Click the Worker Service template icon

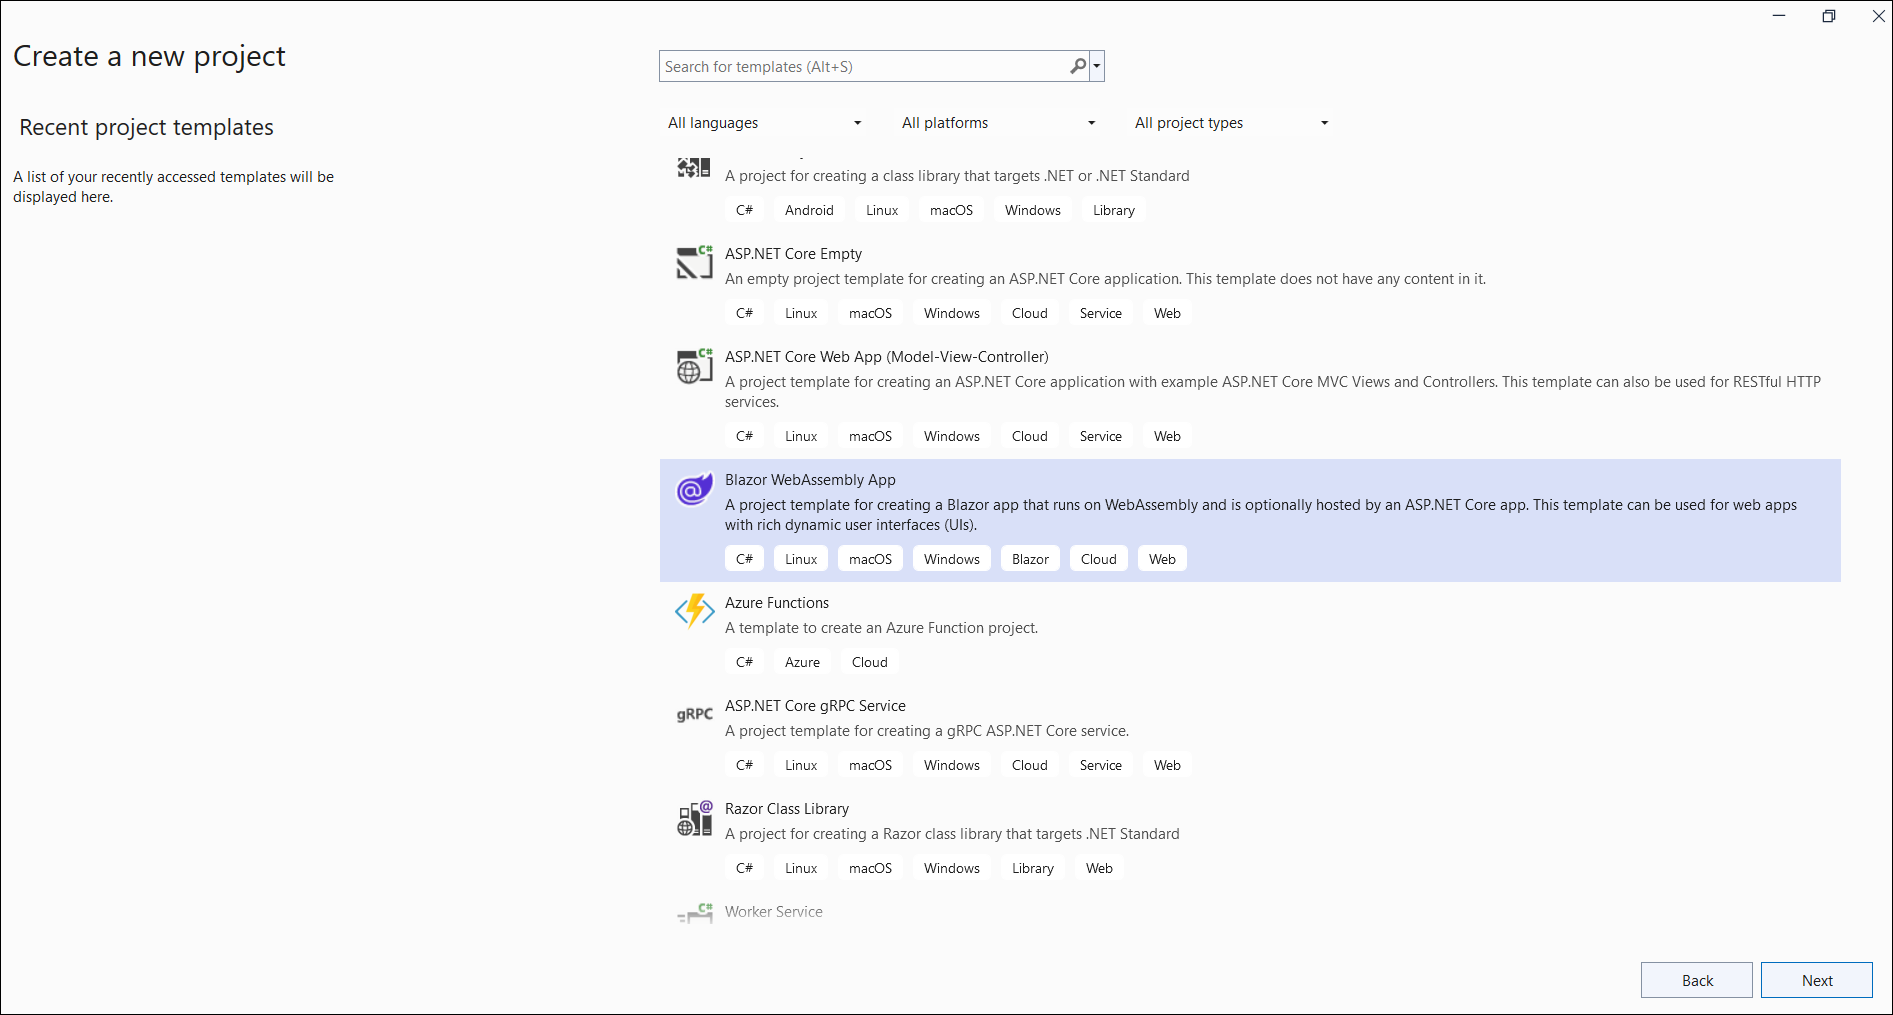(694, 913)
